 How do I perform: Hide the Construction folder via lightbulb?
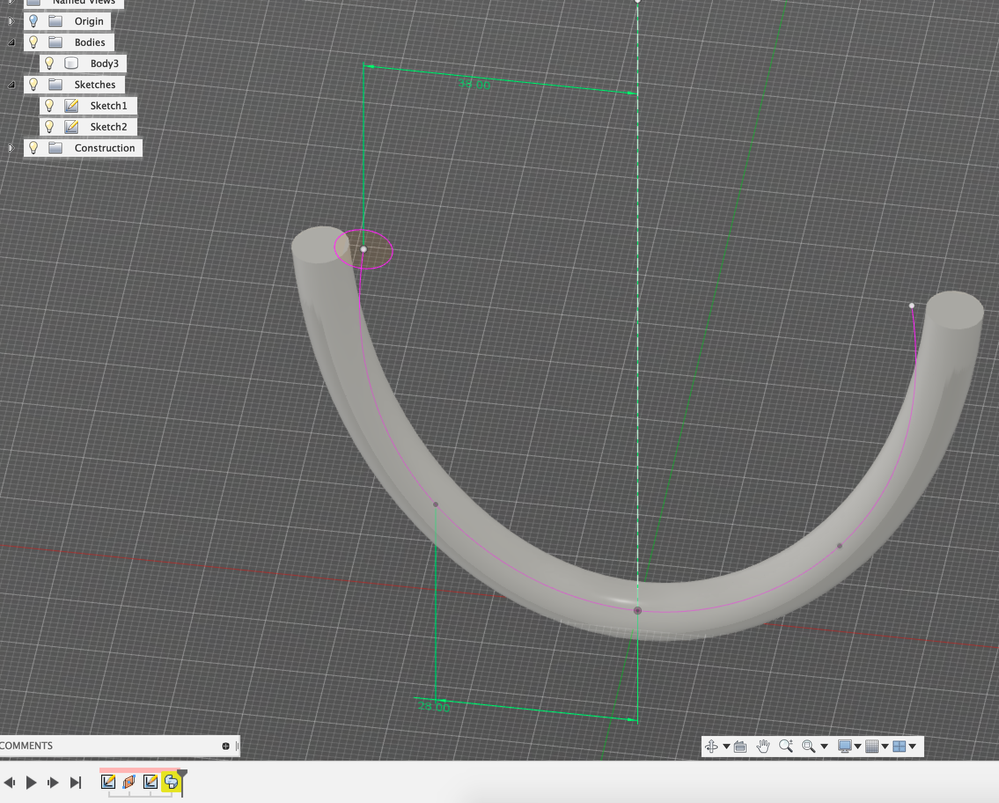tap(33, 147)
